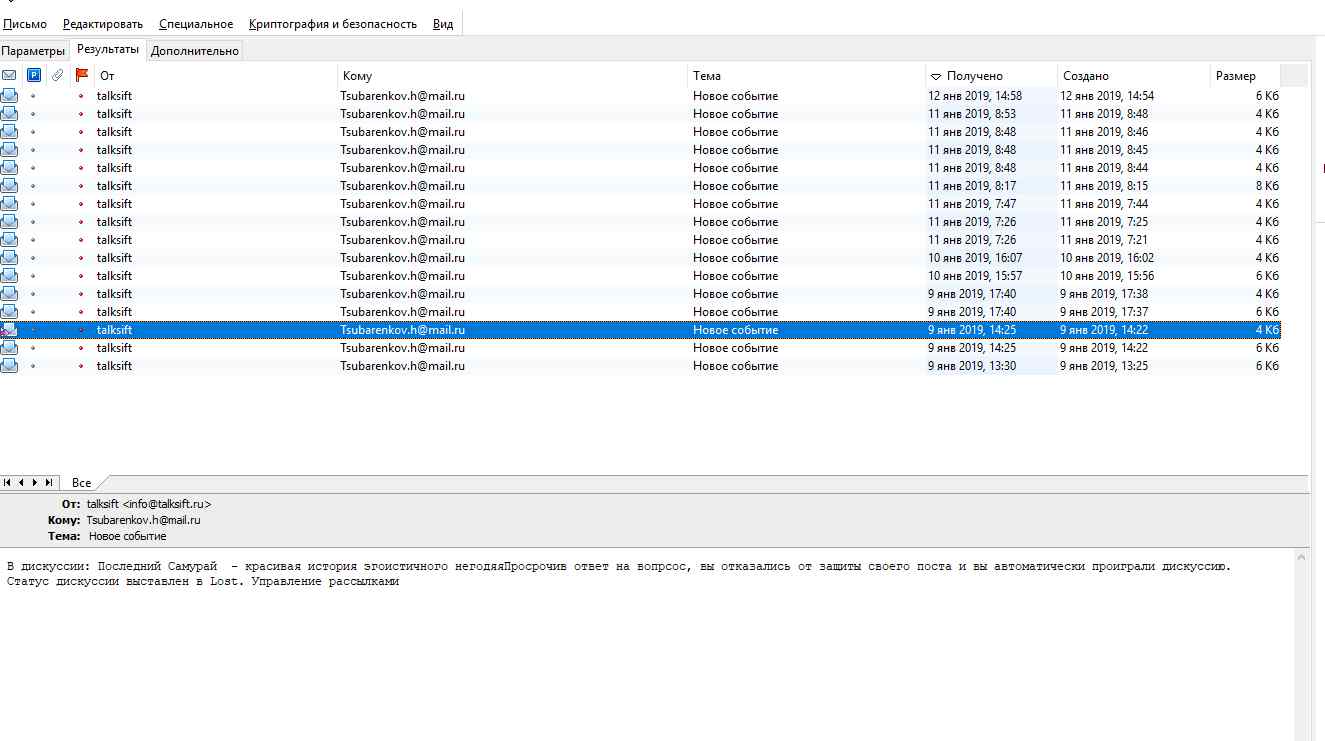
Task: Open the Редактировать menu
Action: pyautogui.click(x=103, y=24)
